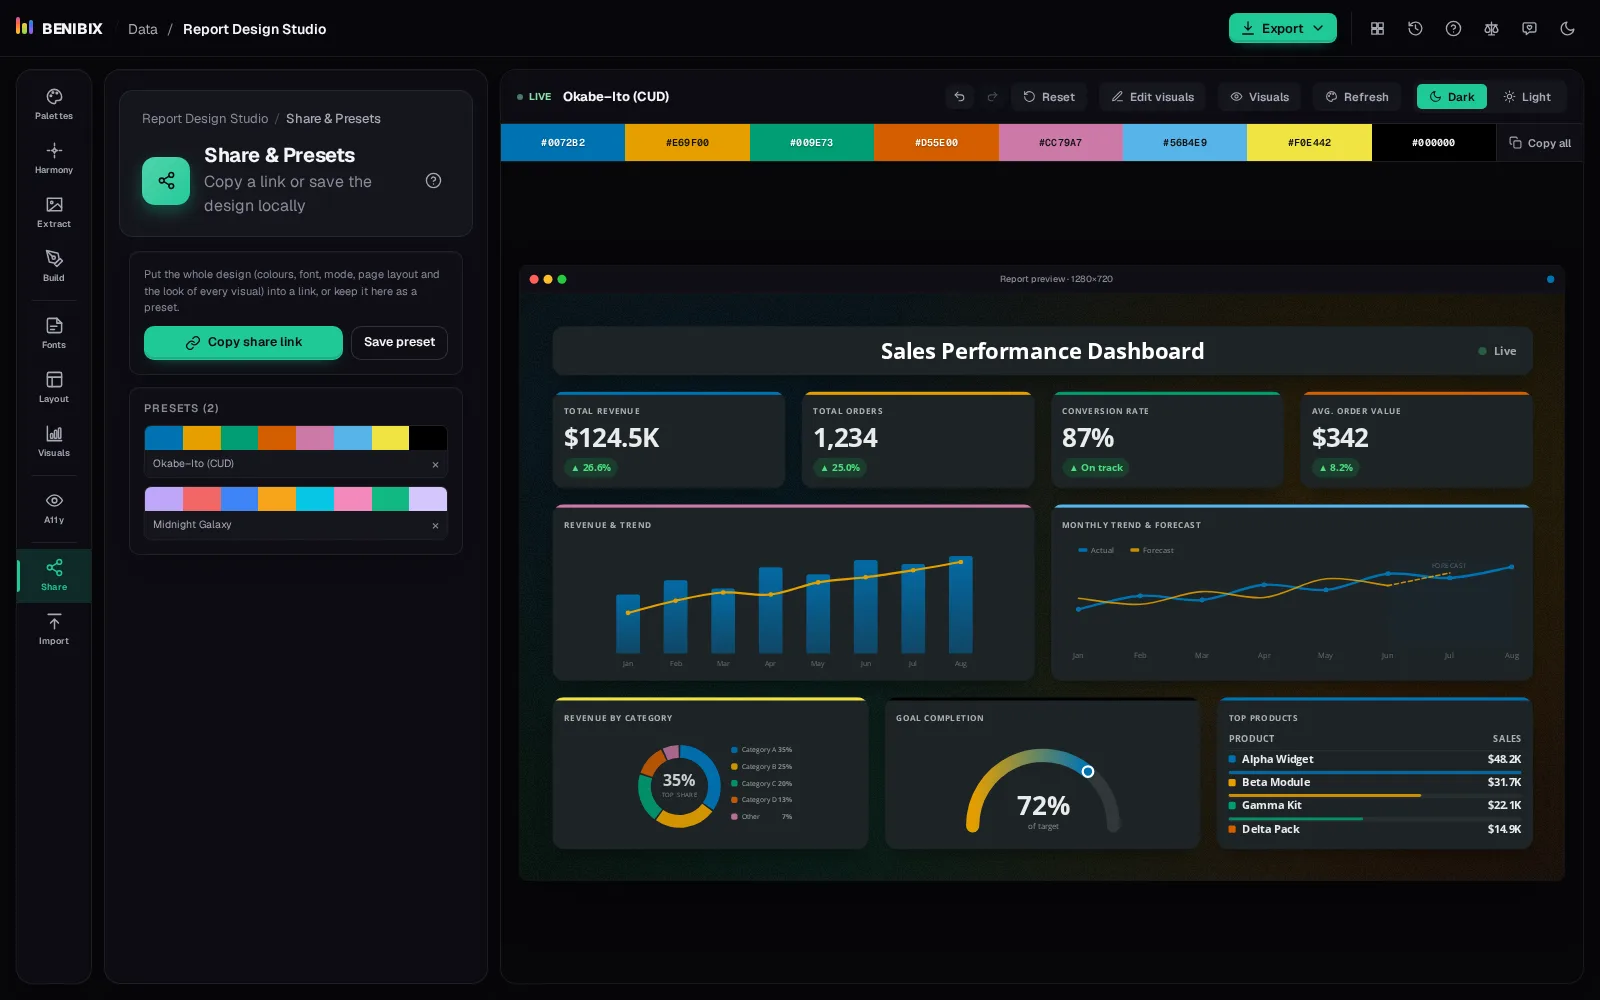The height and width of the screenshot is (1000, 1600).
Task: Toggle the moon theme icon in header
Action: point(1567,28)
